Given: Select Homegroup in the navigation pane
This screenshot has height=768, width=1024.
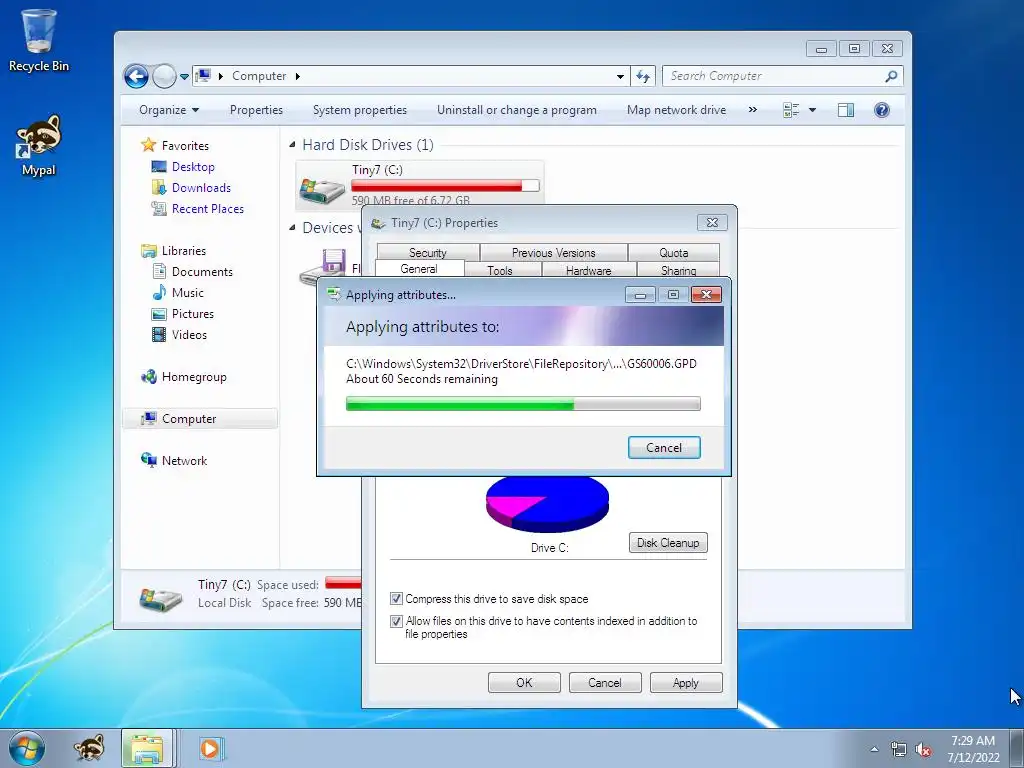Looking at the screenshot, I should point(193,376).
